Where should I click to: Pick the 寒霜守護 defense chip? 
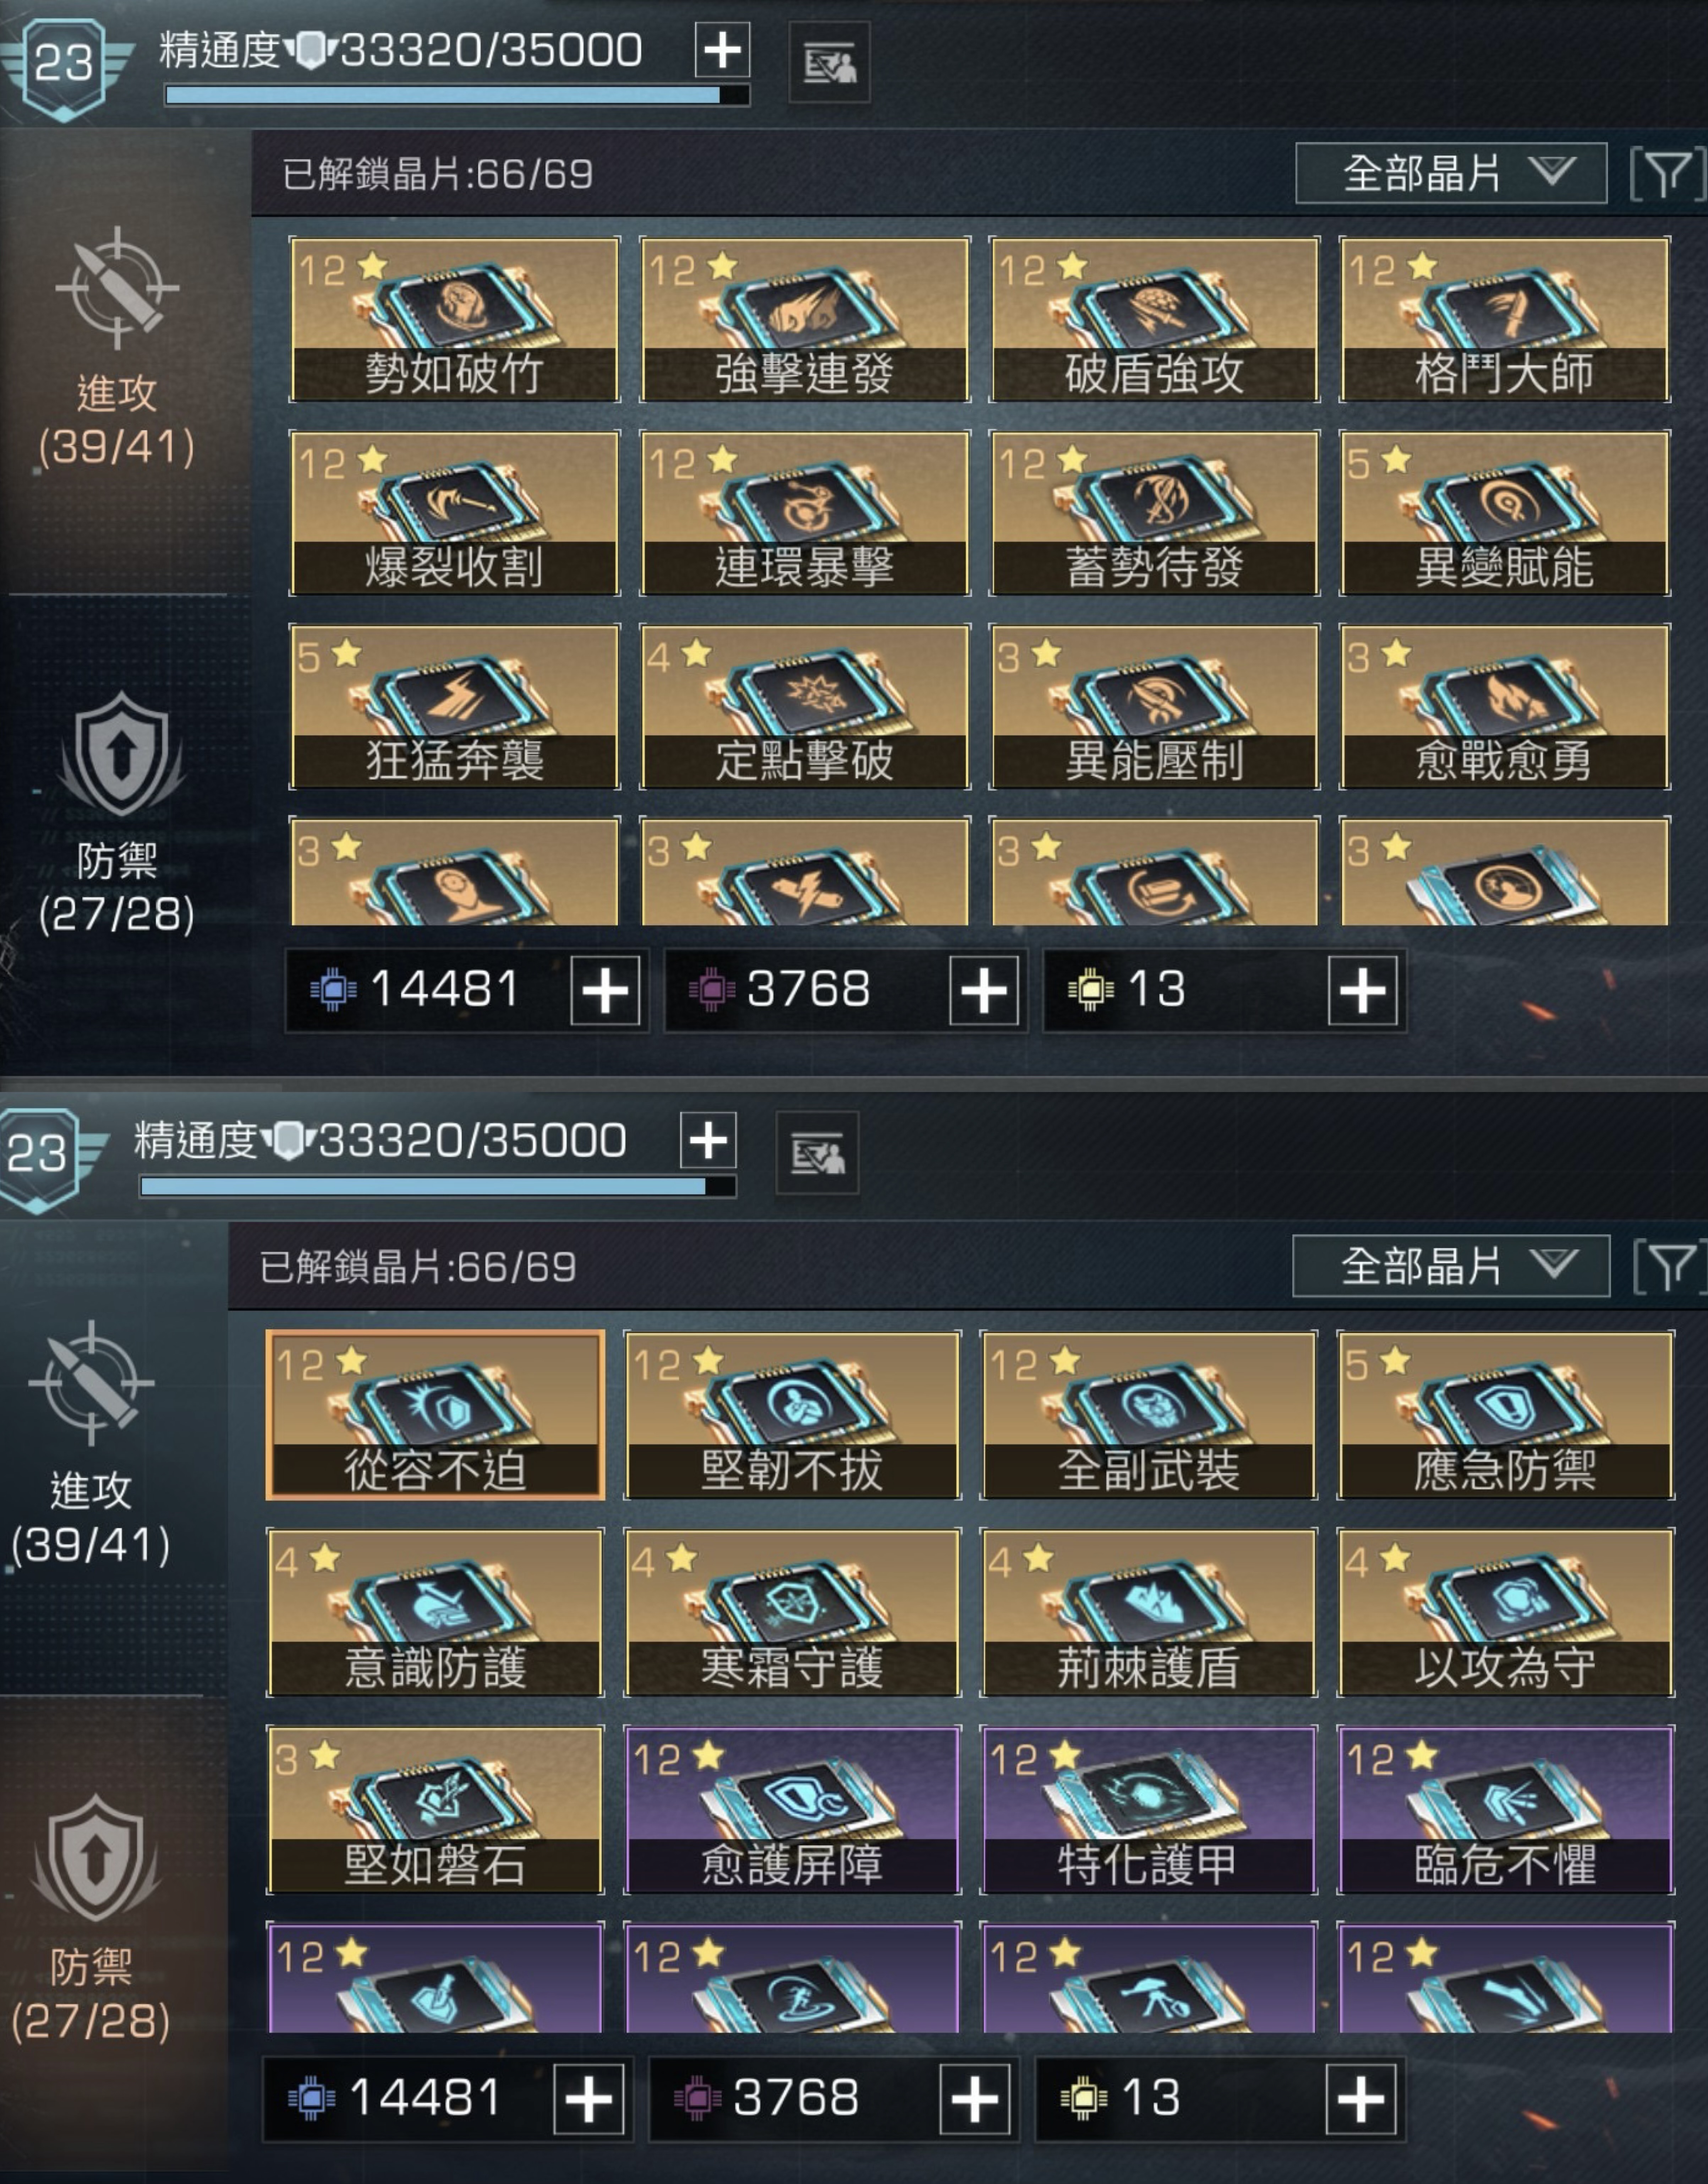tap(792, 1612)
